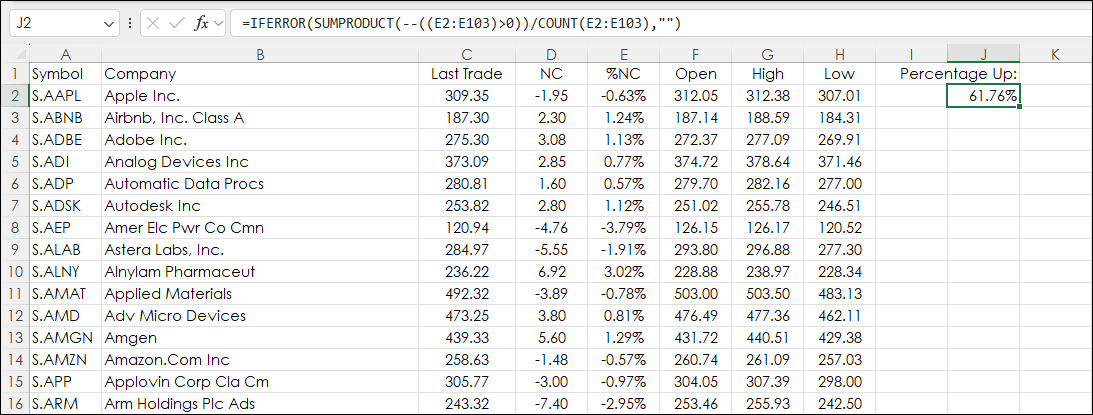Click the Airbnb, Inc. Class A cell

[260, 118]
